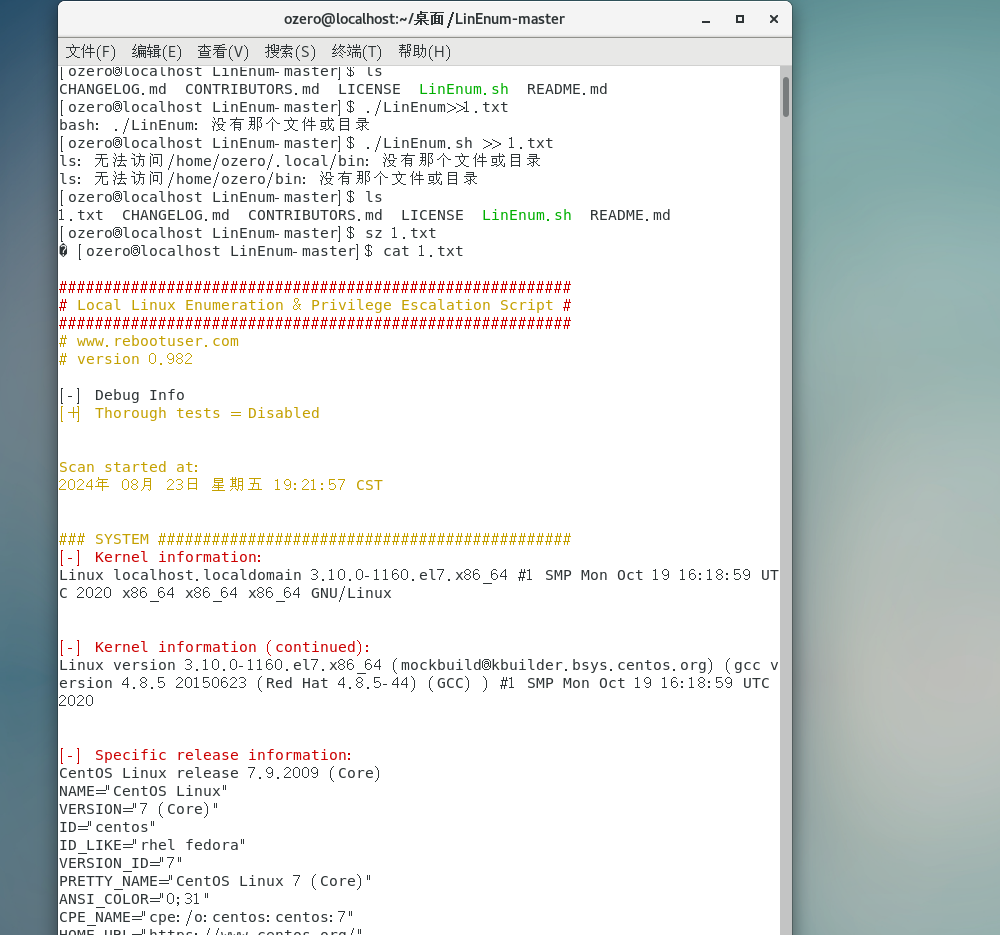
Task: Open the 查看(V) menu
Action: (x=223, y=51)
